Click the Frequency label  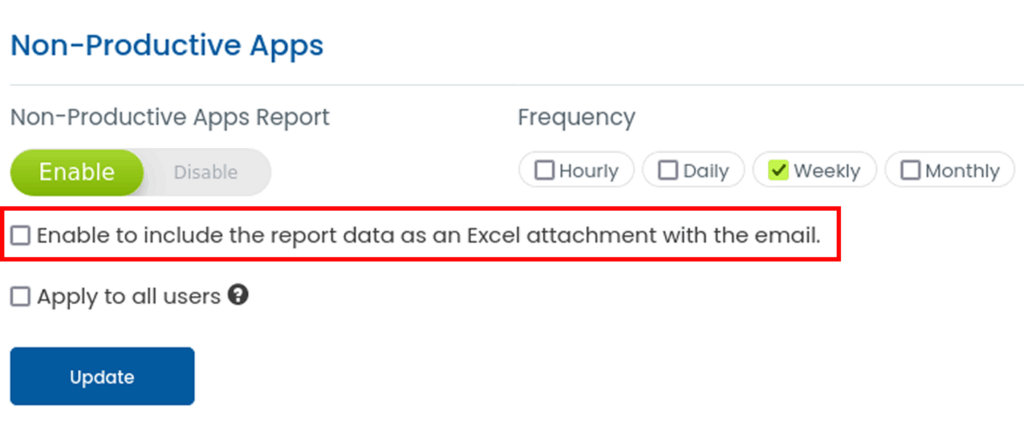coord(576,117)
